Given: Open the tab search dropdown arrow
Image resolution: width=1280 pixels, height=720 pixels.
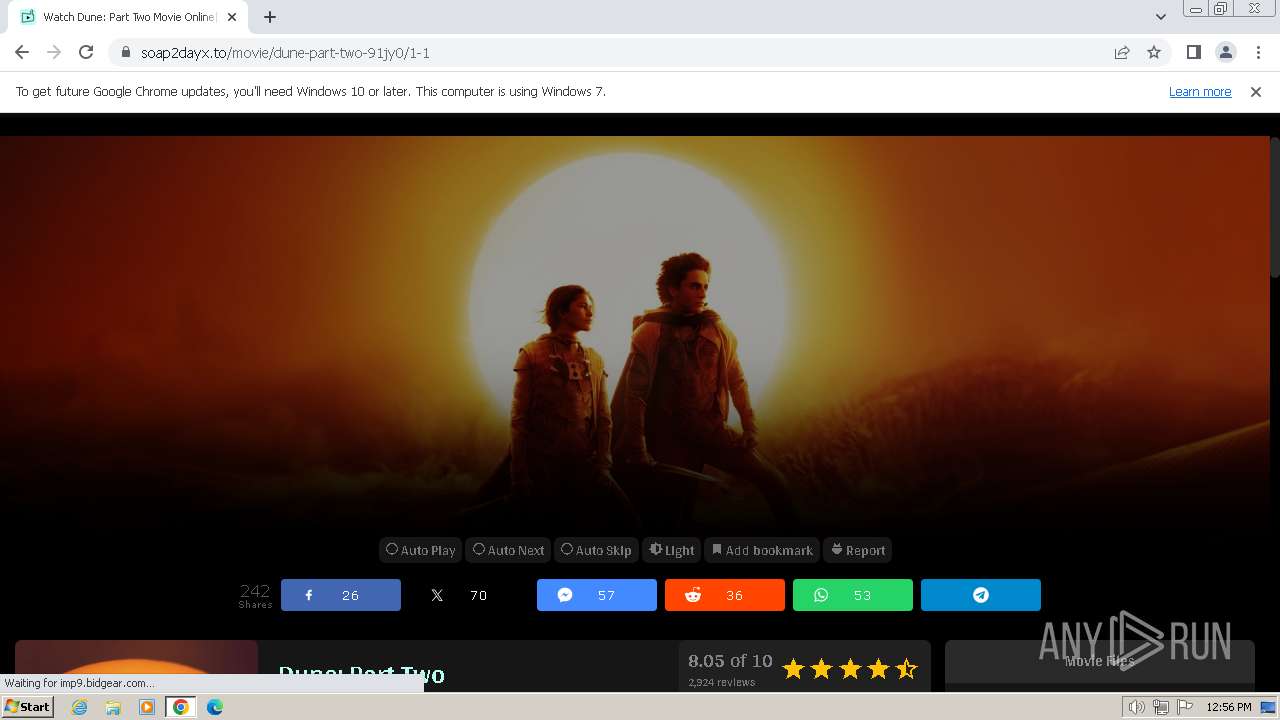Looking at the screenshot, I should point(1161,17).
